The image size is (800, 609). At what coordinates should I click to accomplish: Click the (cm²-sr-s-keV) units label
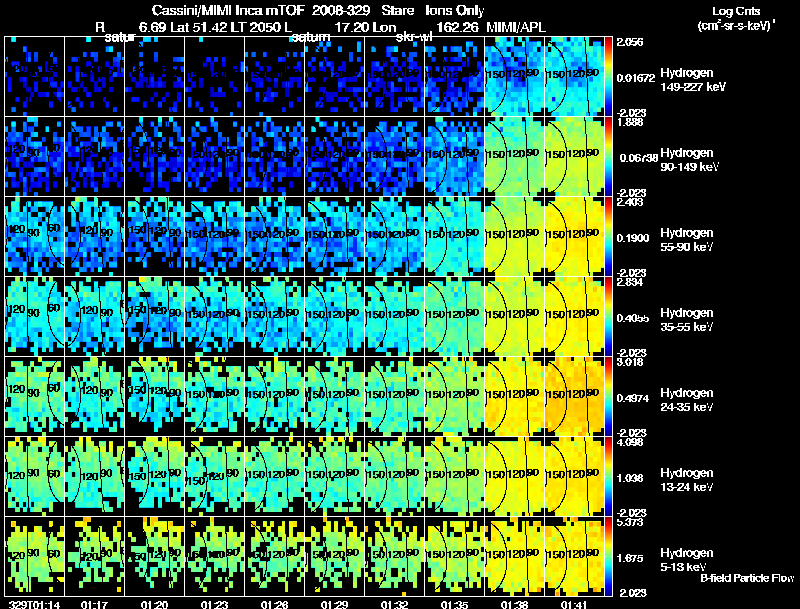click(x=737, y=25)
